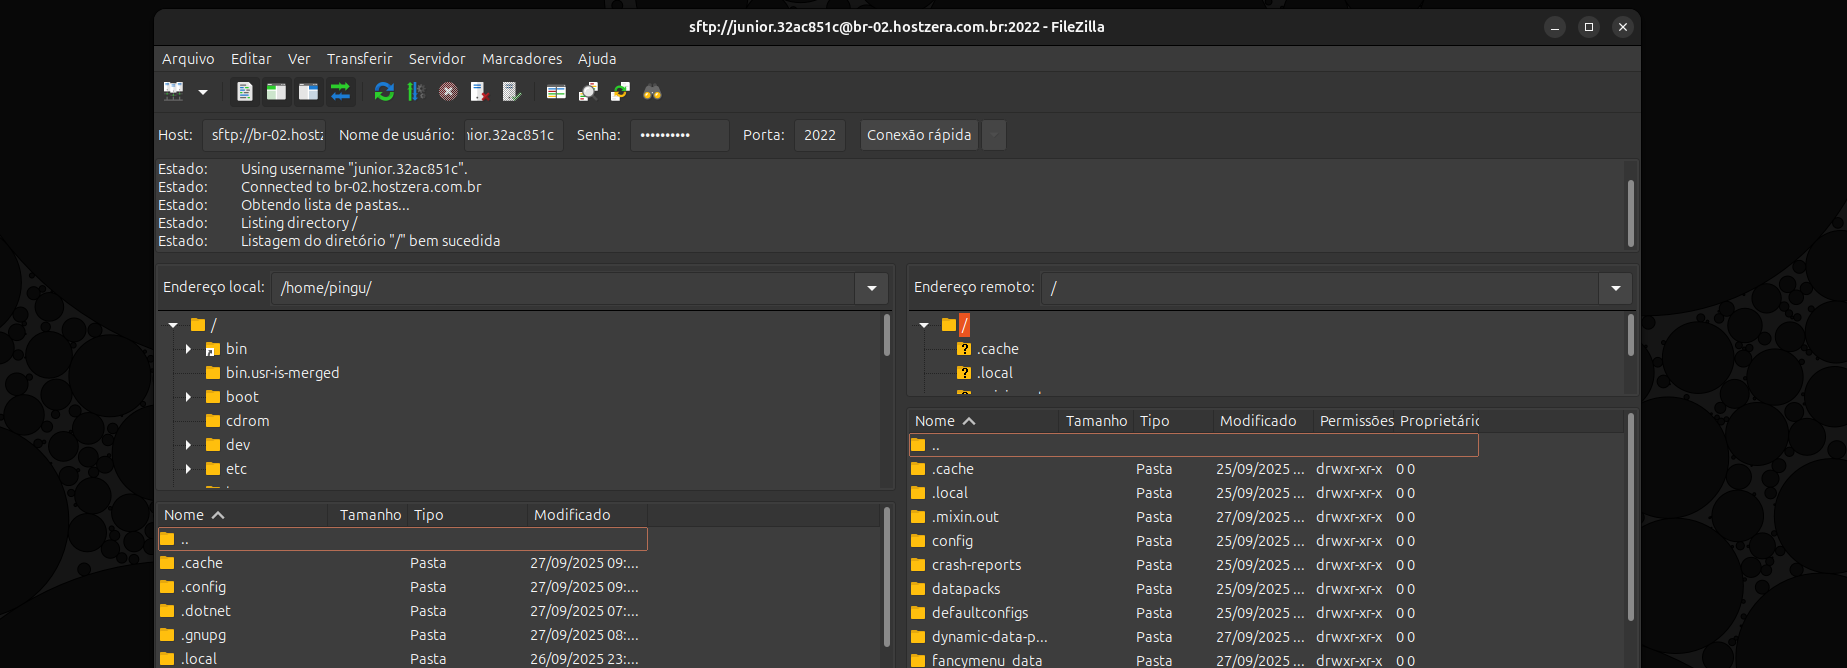Toggle the transfer queue display
This screenshot has height=668, width=1847.
pyautogui.click(x=341, y=92)
